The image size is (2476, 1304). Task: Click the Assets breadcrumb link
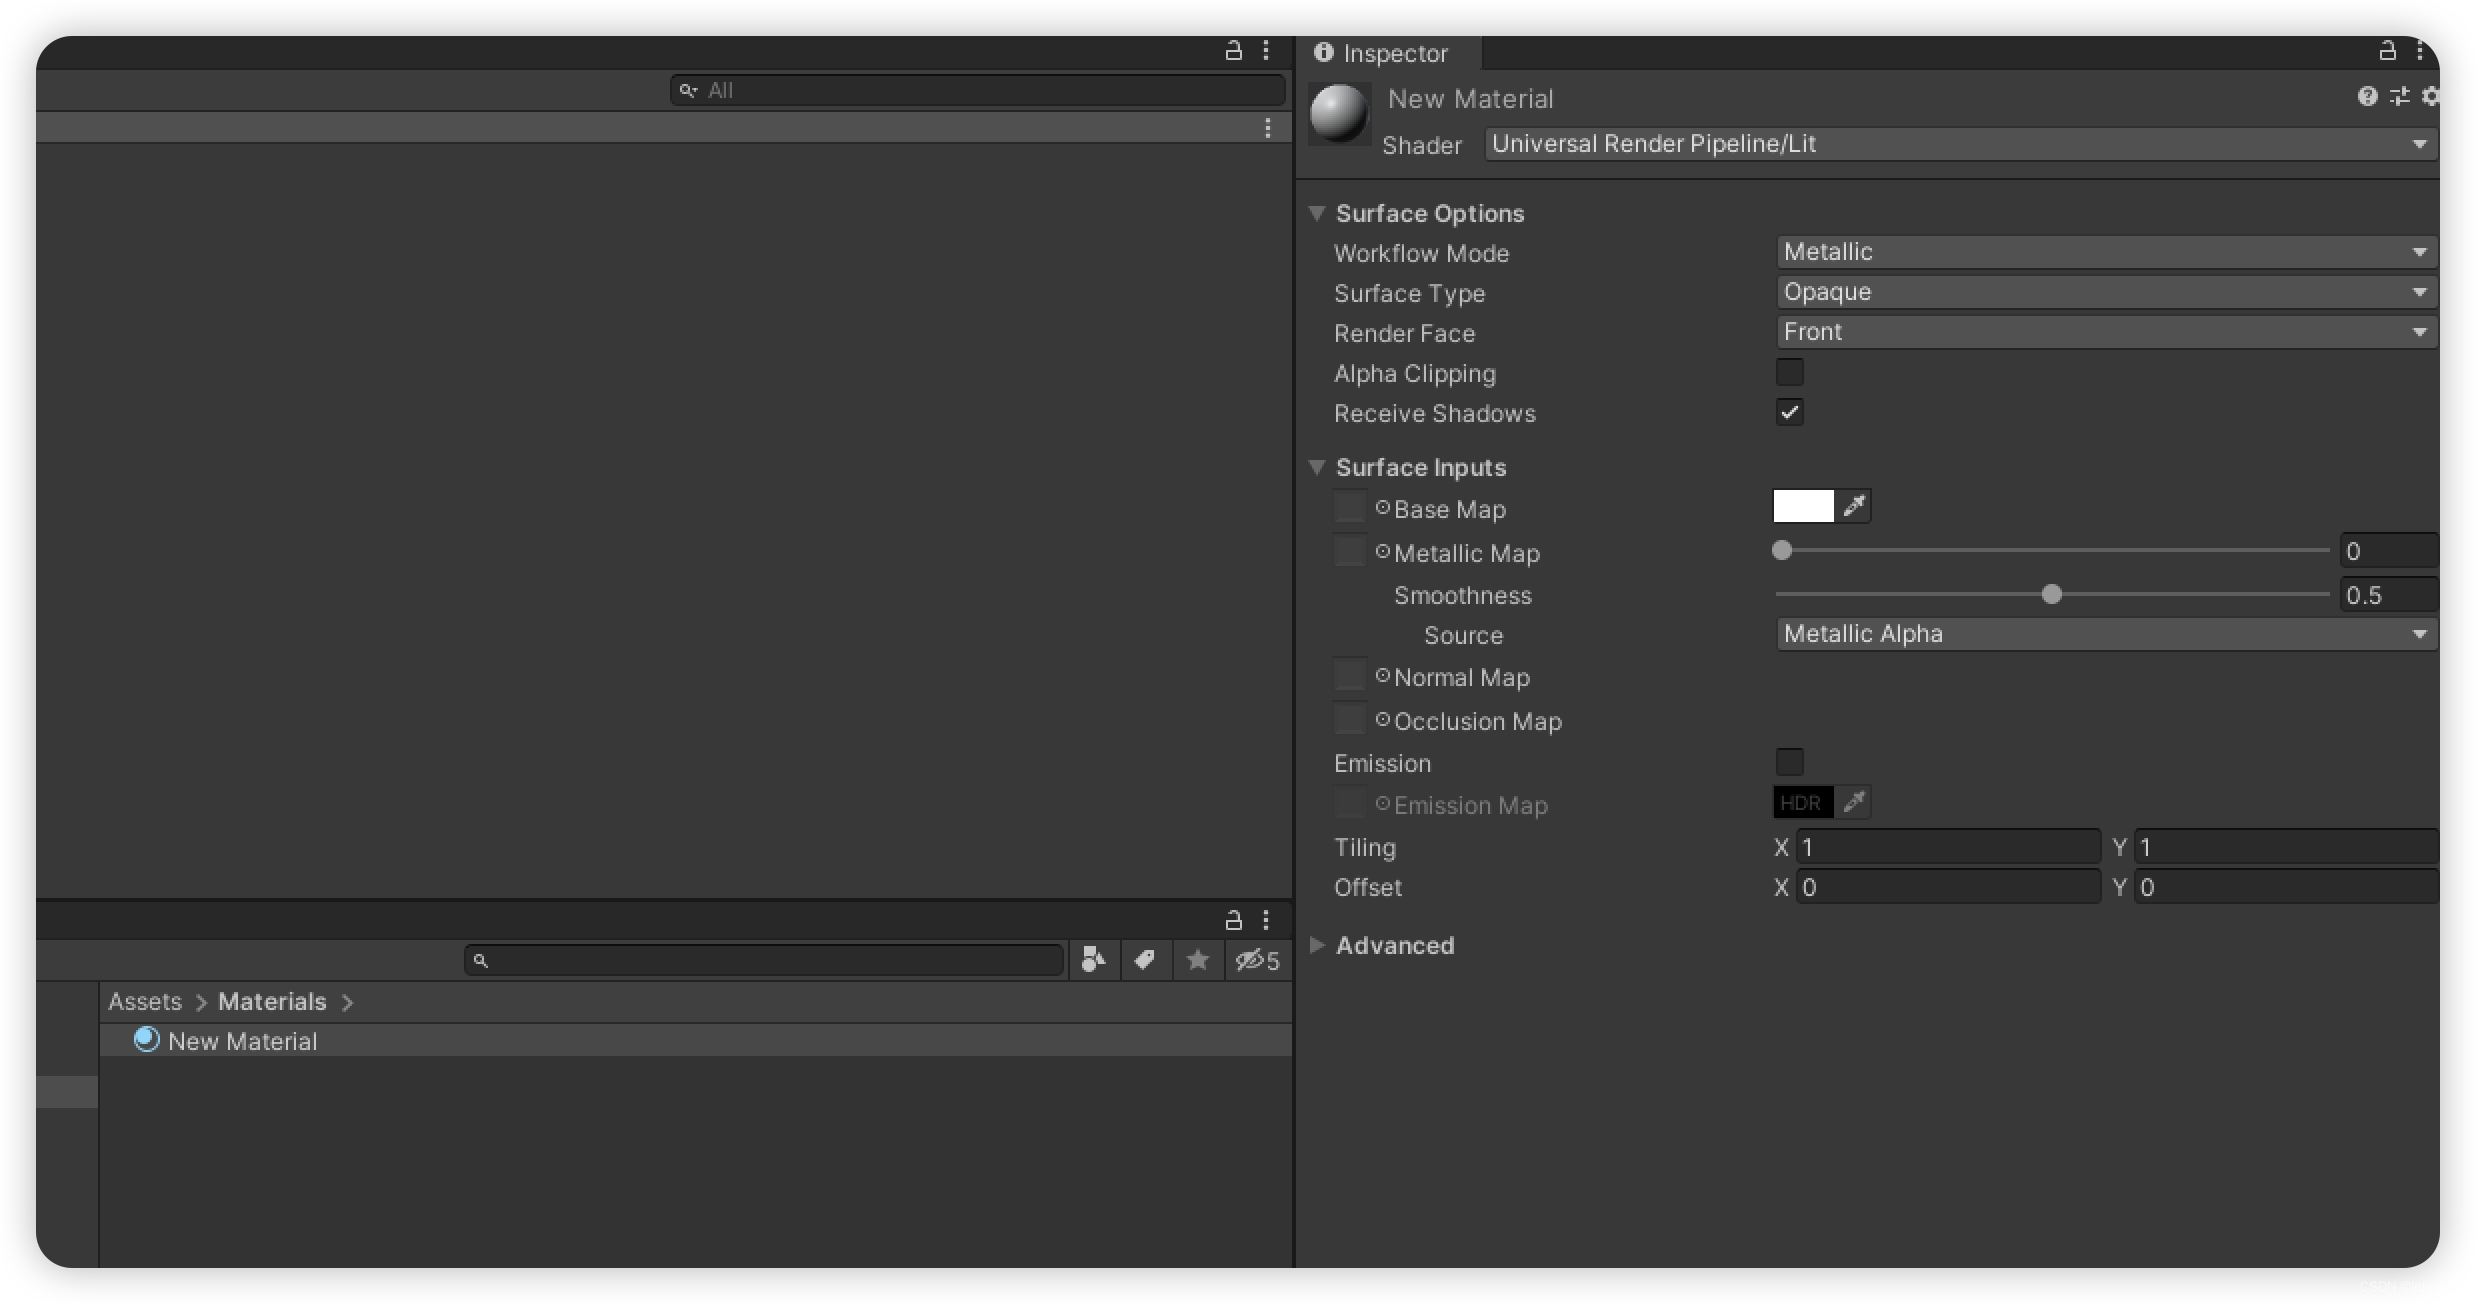(146, 1001)
